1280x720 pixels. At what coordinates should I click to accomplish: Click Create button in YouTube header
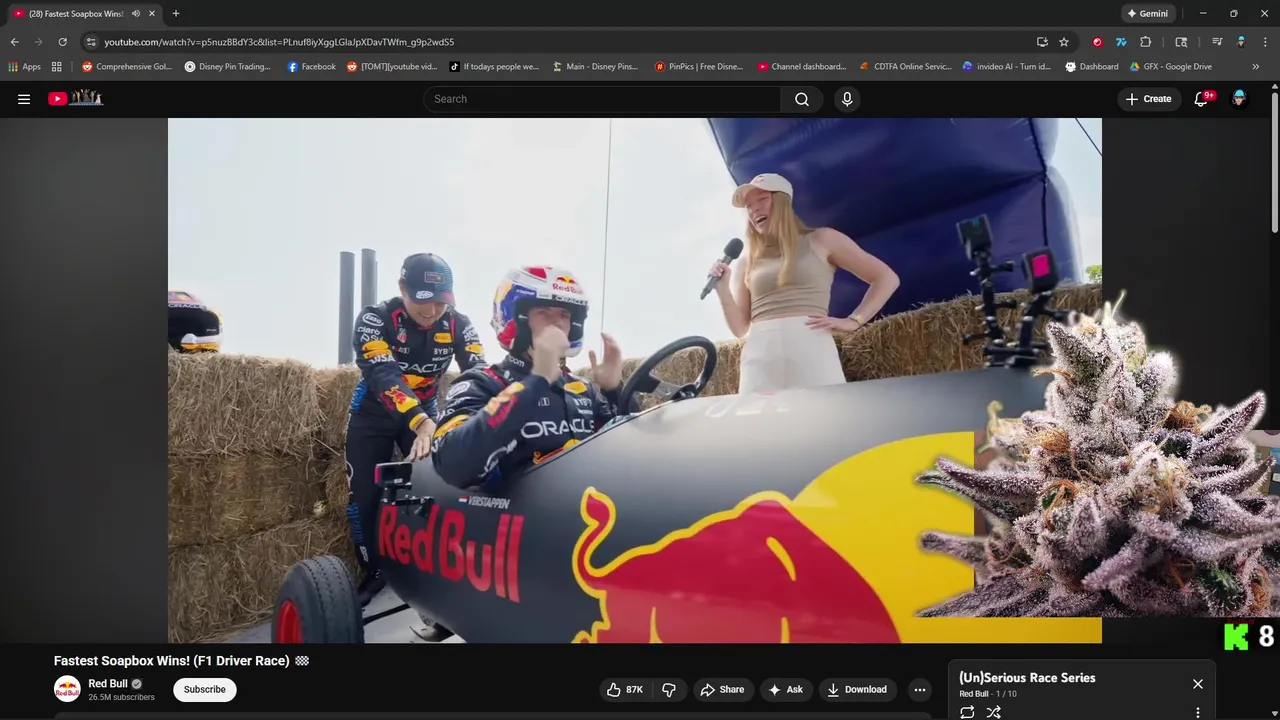(1149, 99)
